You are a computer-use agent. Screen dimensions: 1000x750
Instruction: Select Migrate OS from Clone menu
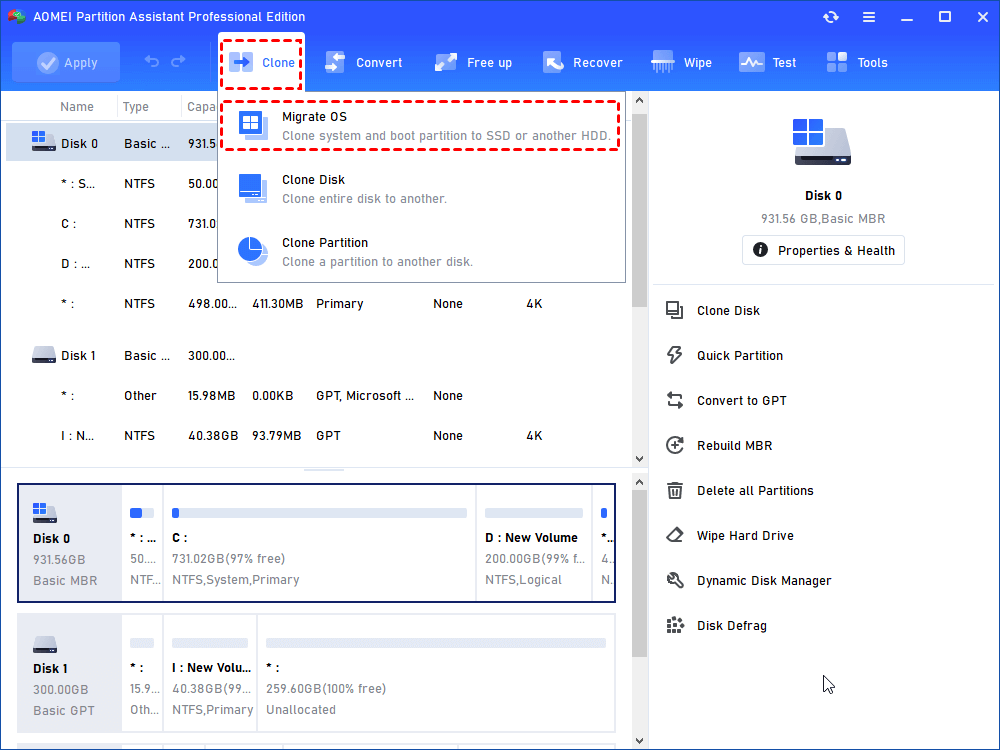pyautogui.click(x=421, y=126)
